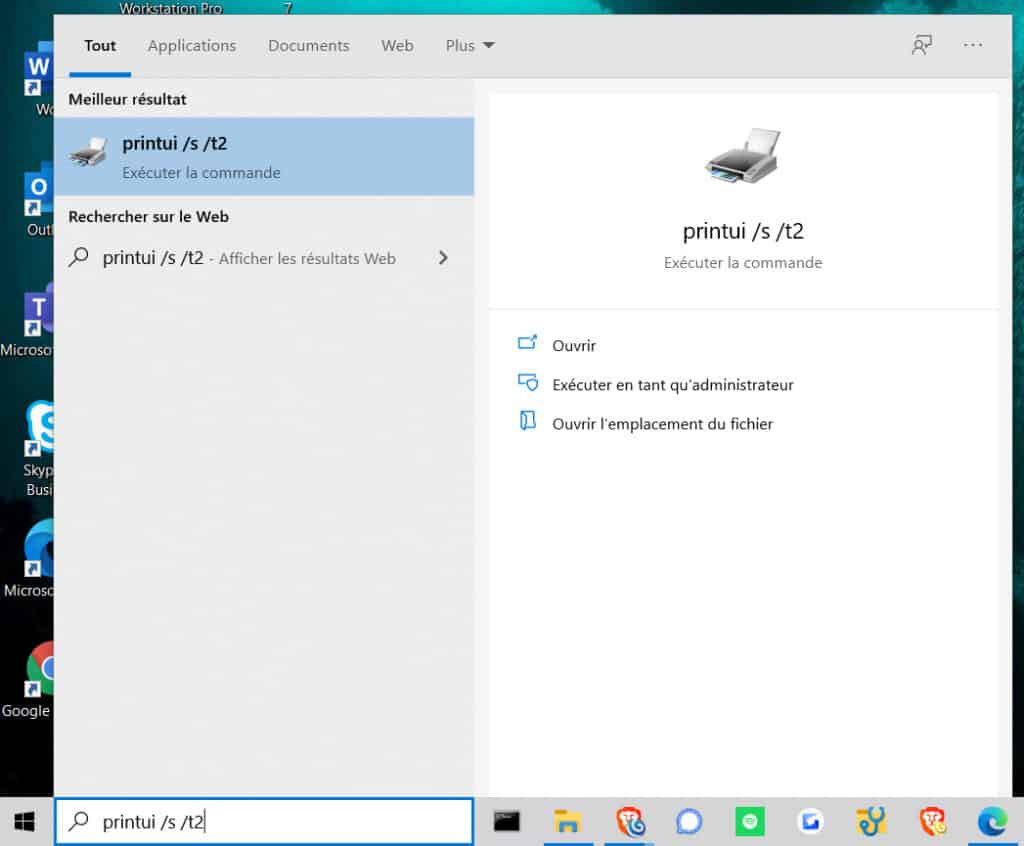Screen dimensions: 1024x846
Task: Open the yellow-and-blue snake taskbar icon
Action: (871, 821)
